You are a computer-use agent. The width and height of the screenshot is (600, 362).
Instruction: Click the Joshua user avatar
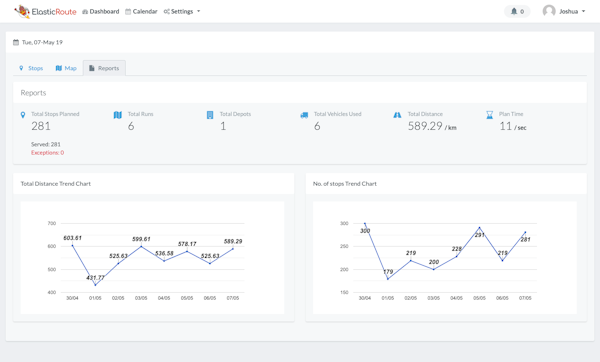point(549,11)
